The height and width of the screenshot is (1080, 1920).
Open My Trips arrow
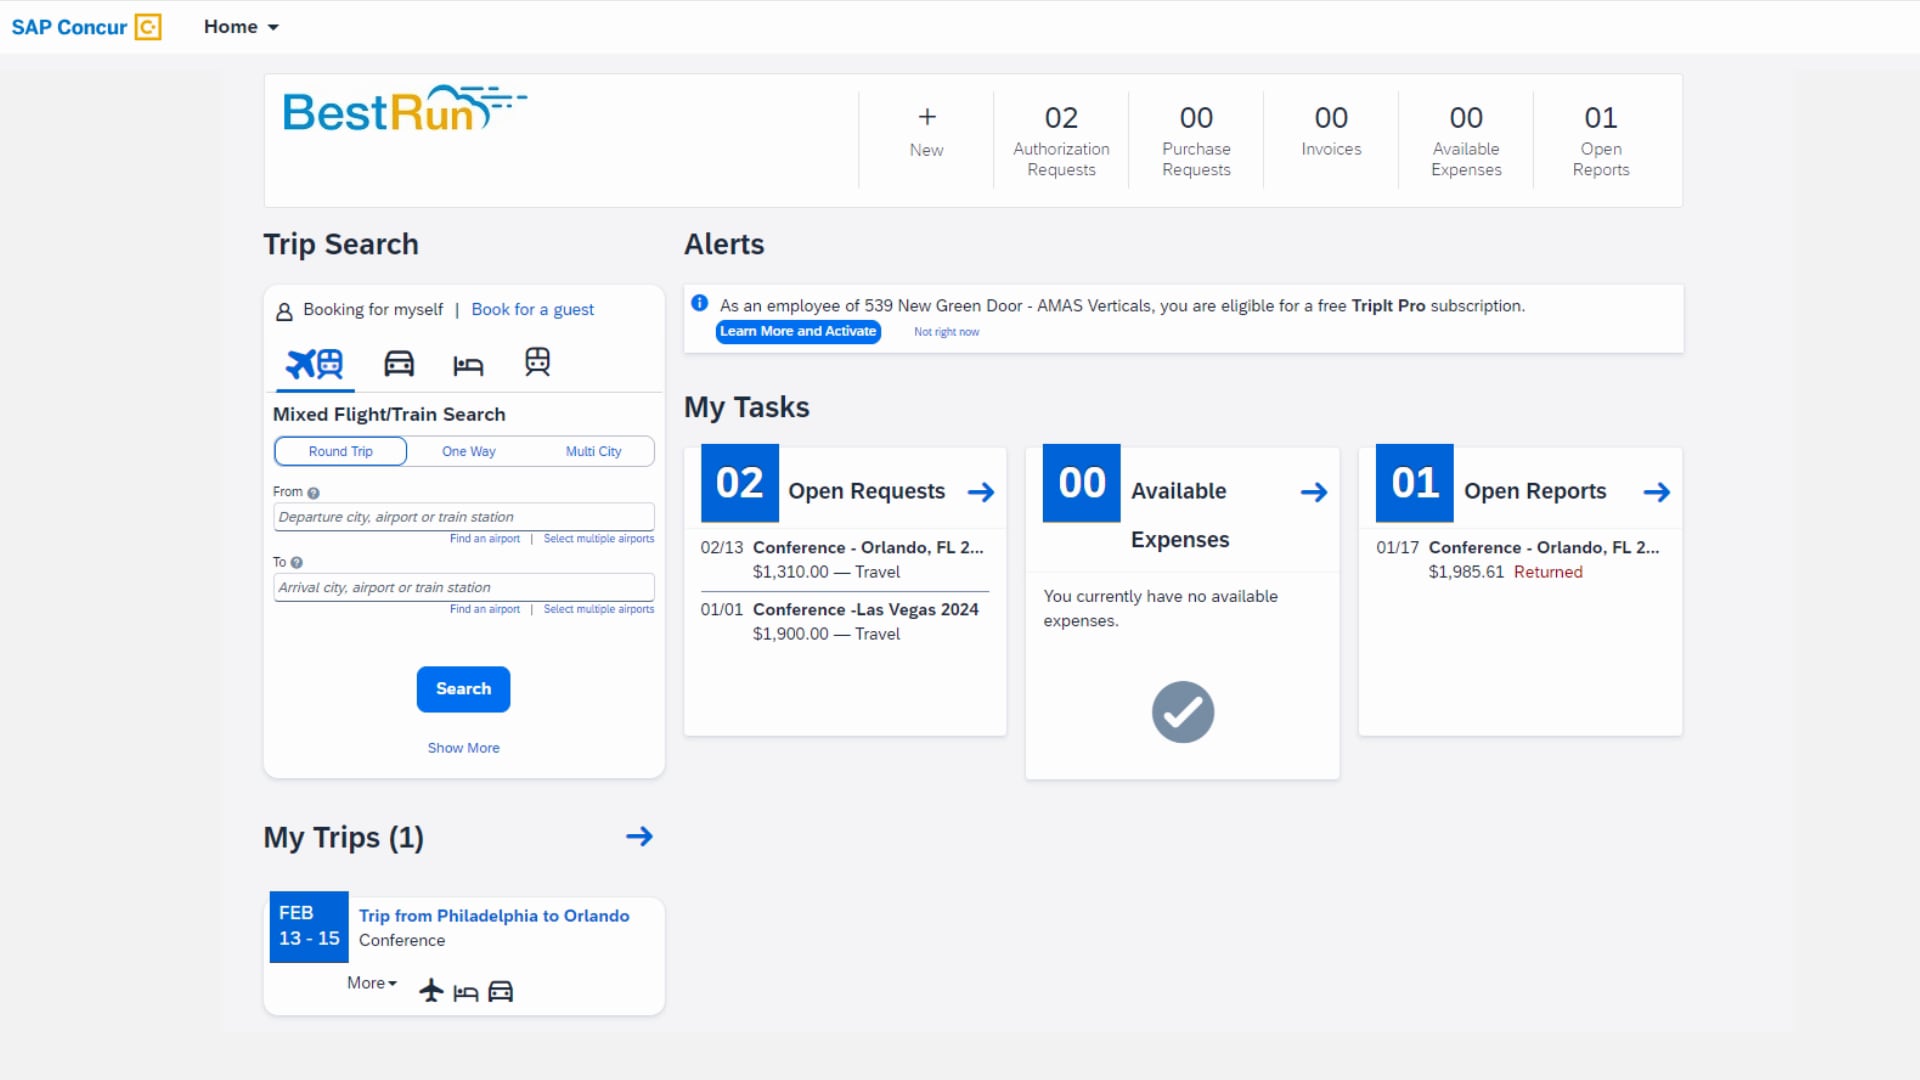[x=639, y=836]
